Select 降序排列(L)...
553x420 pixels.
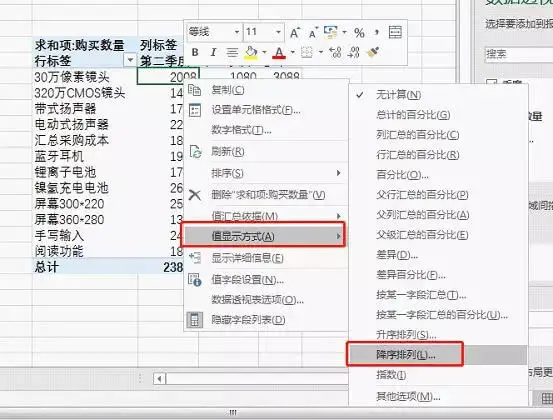[x=438, y=355]
